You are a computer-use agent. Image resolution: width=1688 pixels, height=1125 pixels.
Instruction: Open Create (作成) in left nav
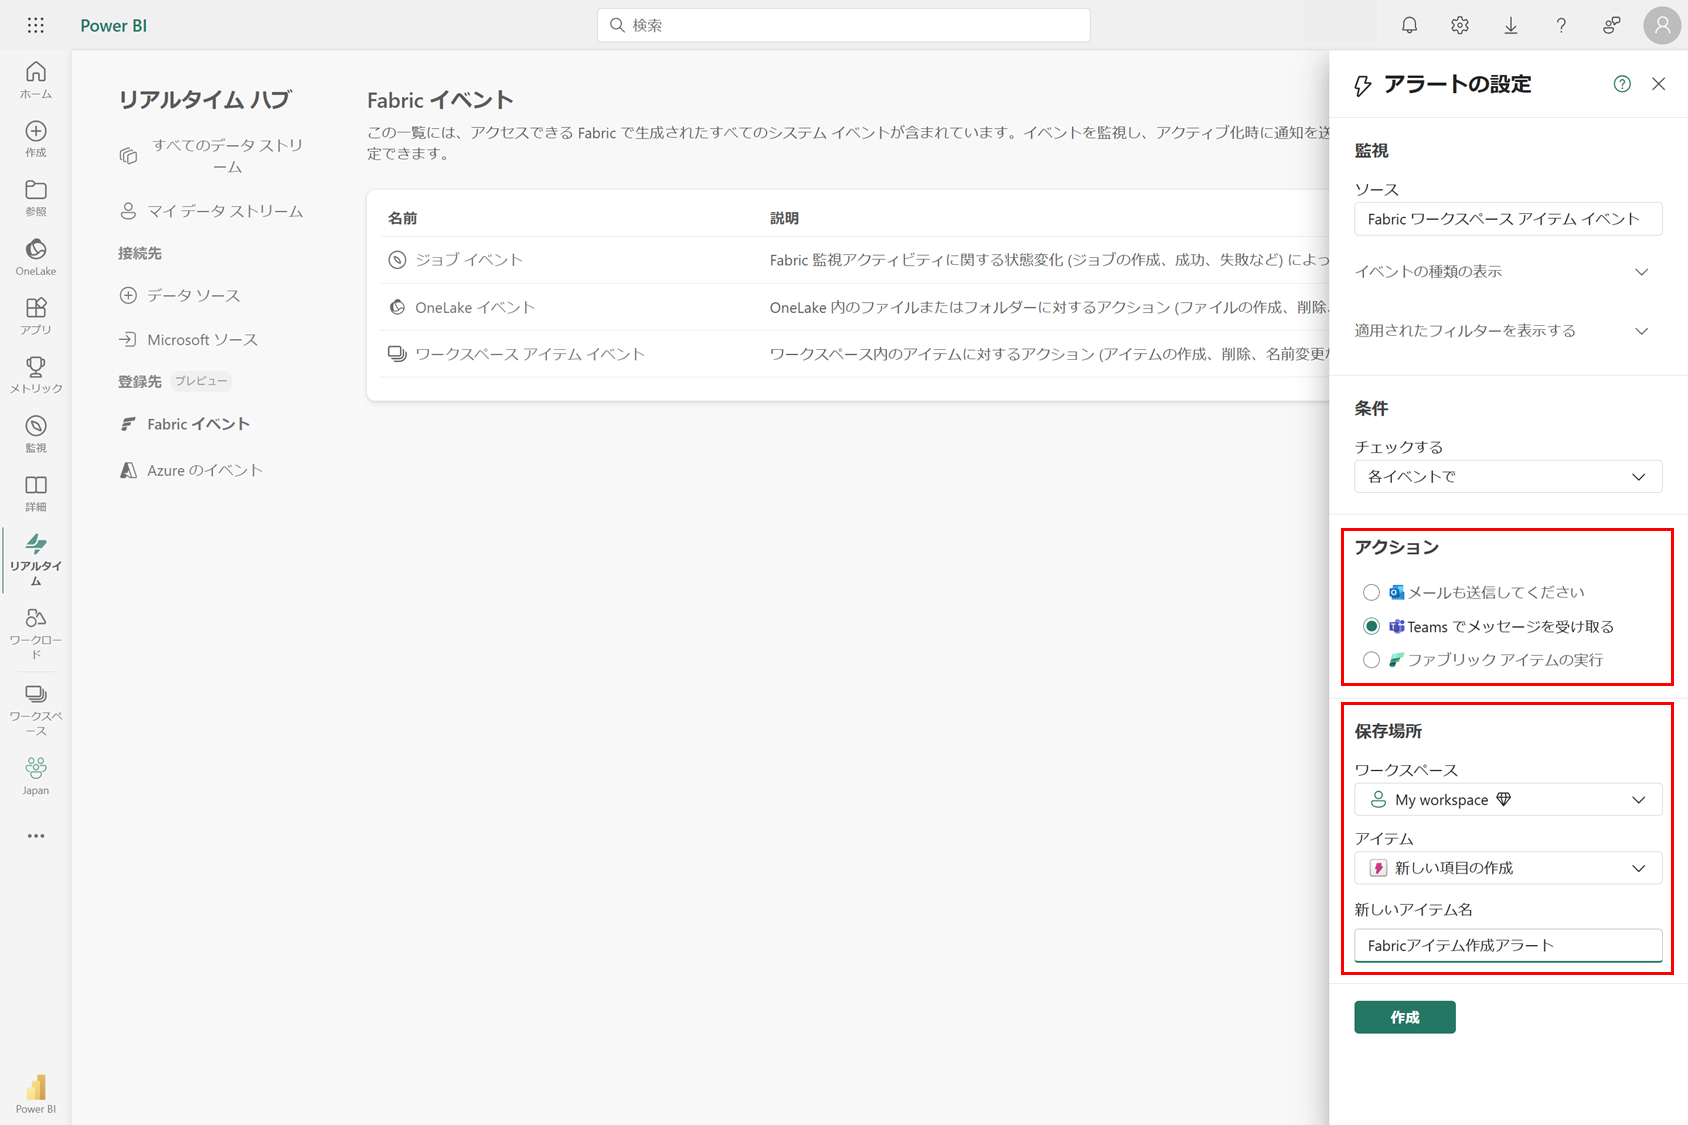click(36, 139)
